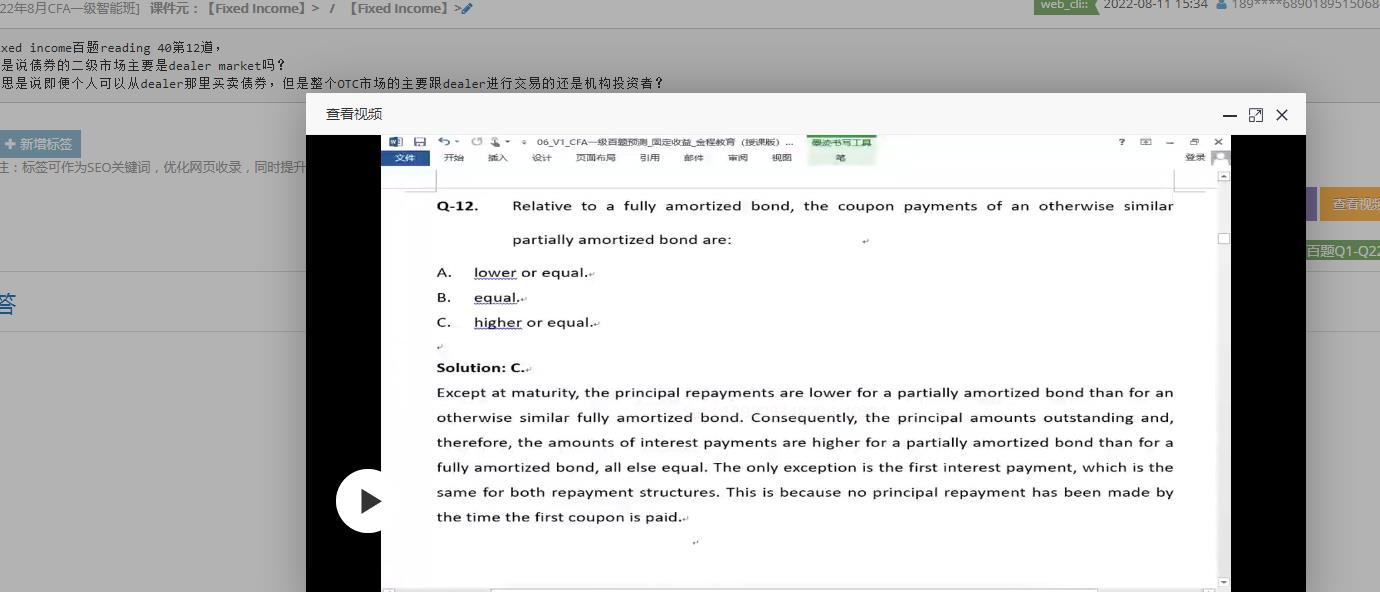Open the touch mode dropdown arrow

508,142
